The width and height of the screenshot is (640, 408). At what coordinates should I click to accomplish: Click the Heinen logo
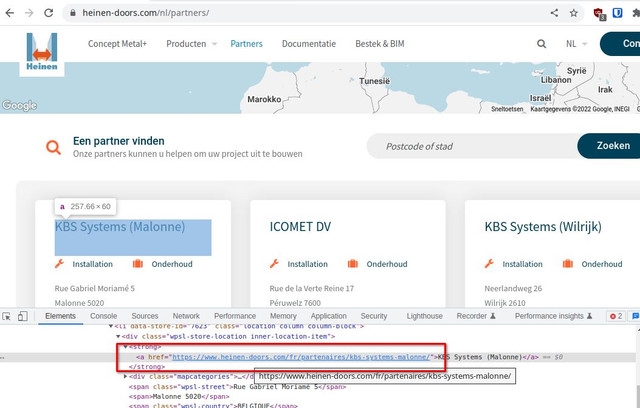(42, 51)
